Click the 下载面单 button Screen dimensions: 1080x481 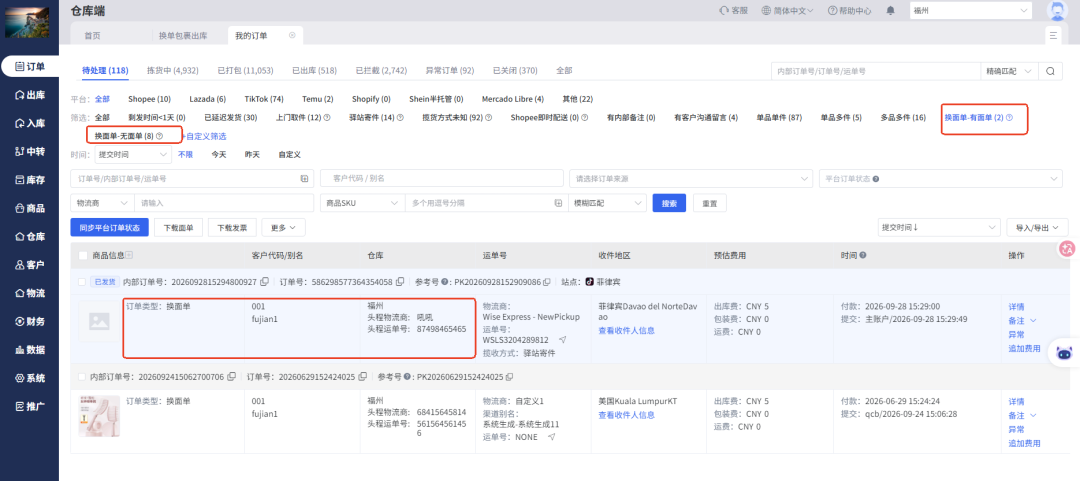coord(178,227)
